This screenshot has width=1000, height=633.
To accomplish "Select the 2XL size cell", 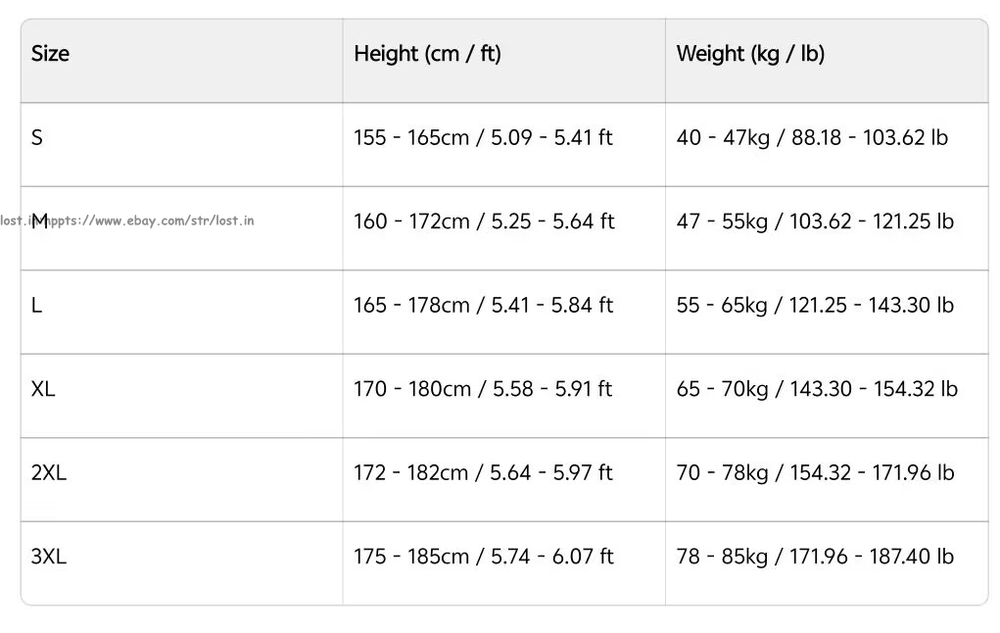I will (x=49, y=473).
